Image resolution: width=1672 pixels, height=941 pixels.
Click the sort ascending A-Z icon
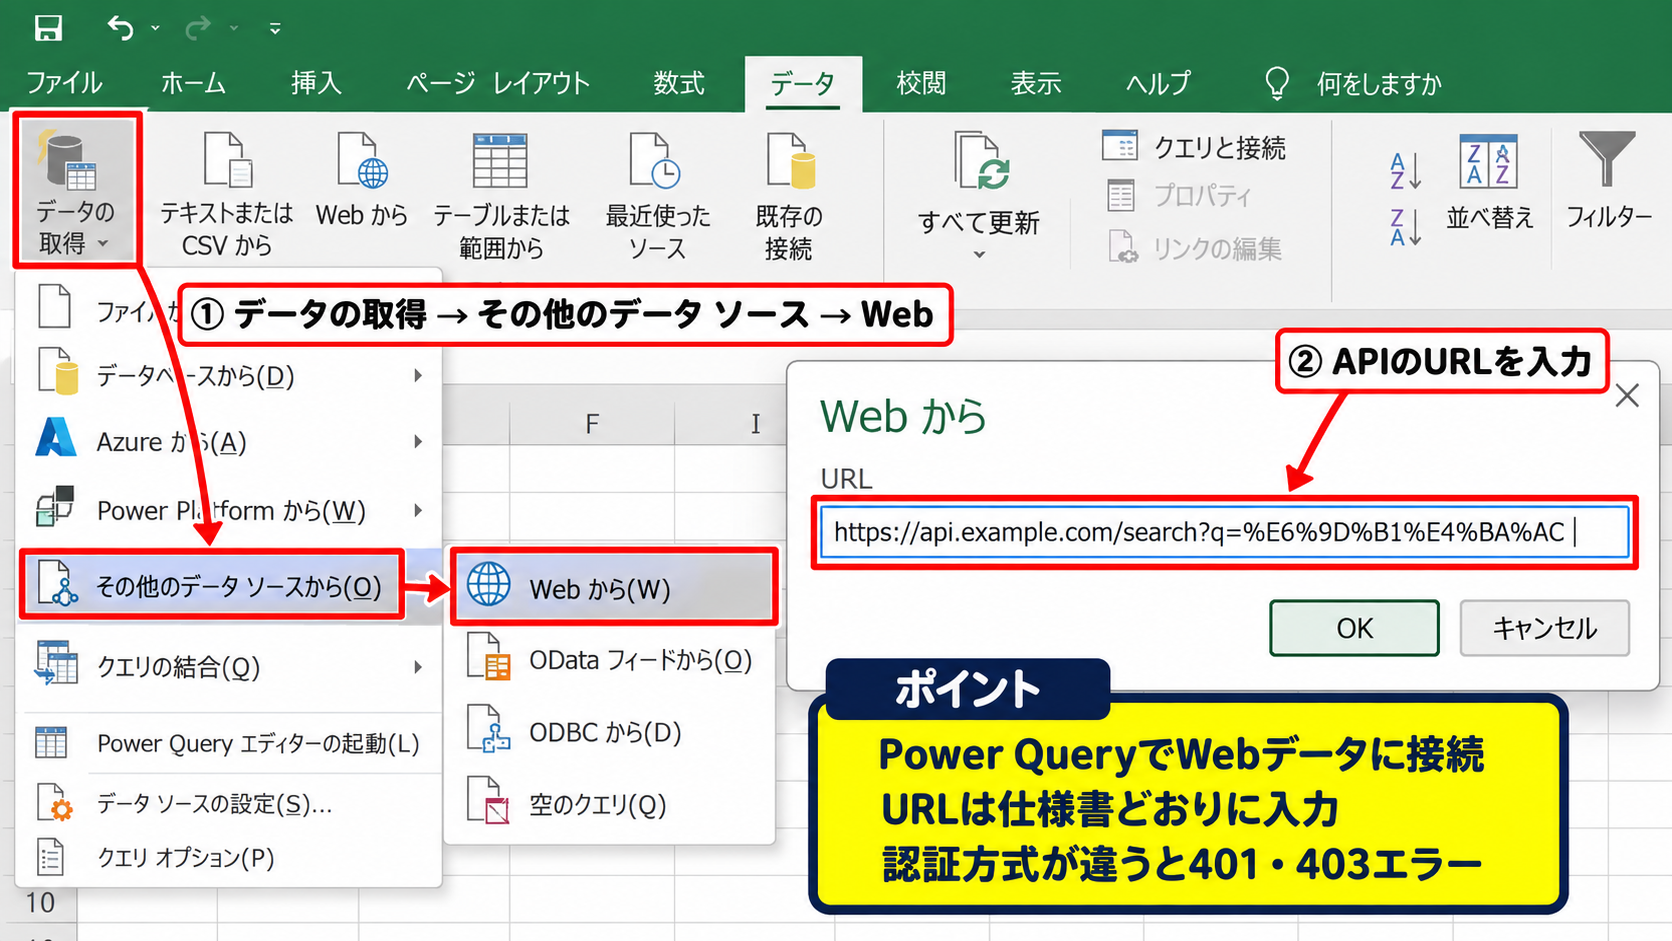[x=1405, y=171]
